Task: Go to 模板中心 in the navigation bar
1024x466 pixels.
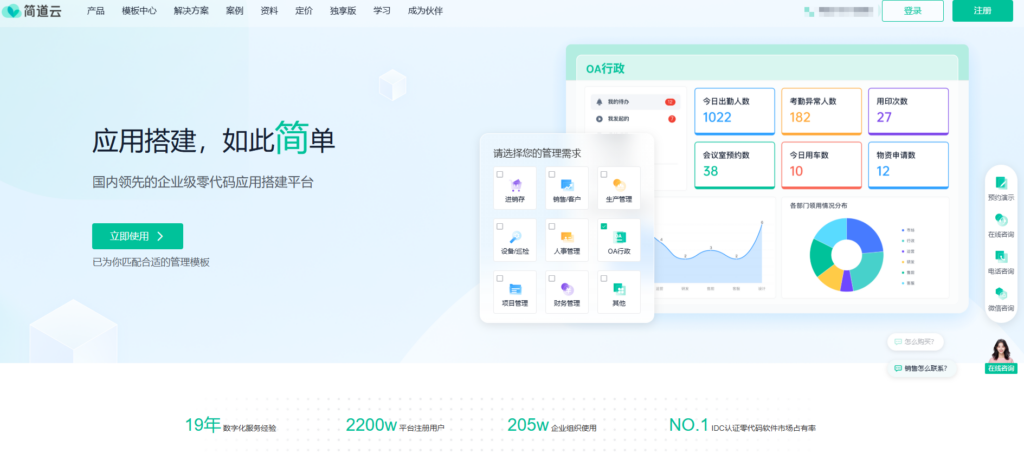Action: click(x=140, y=11)
